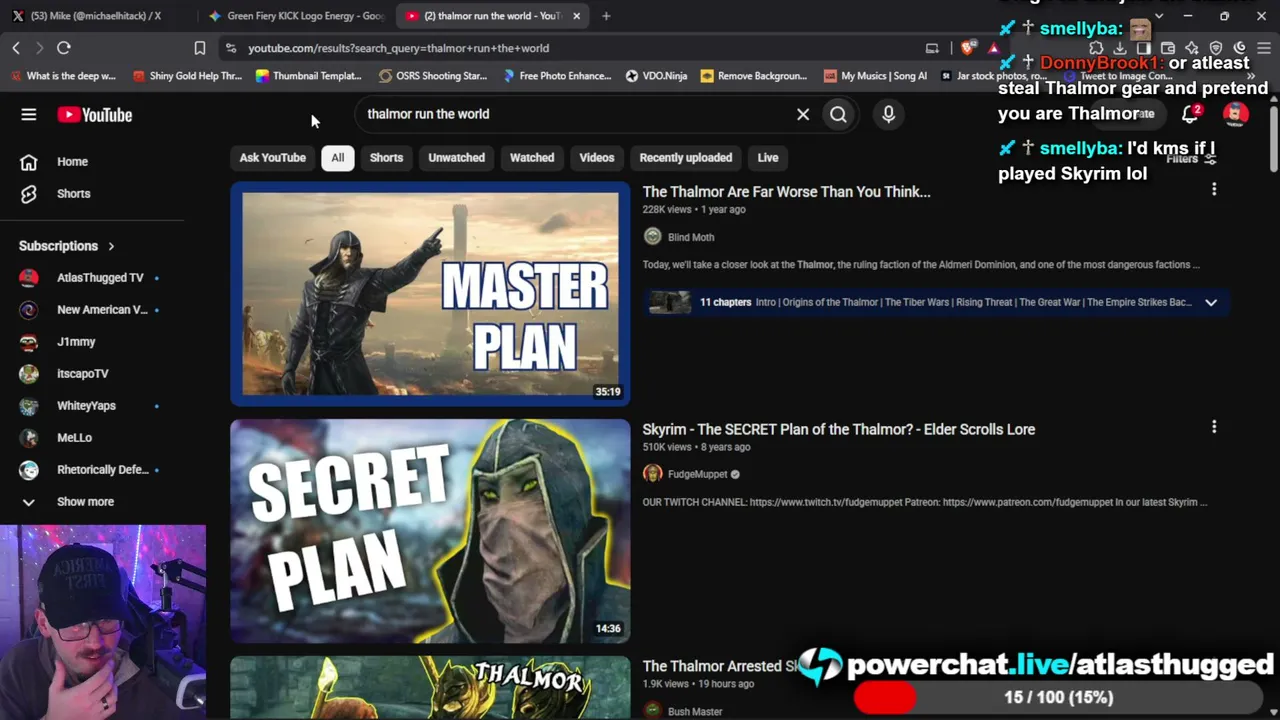Select the Live filter chip
1280x720 pixels.
click(768, 158)
